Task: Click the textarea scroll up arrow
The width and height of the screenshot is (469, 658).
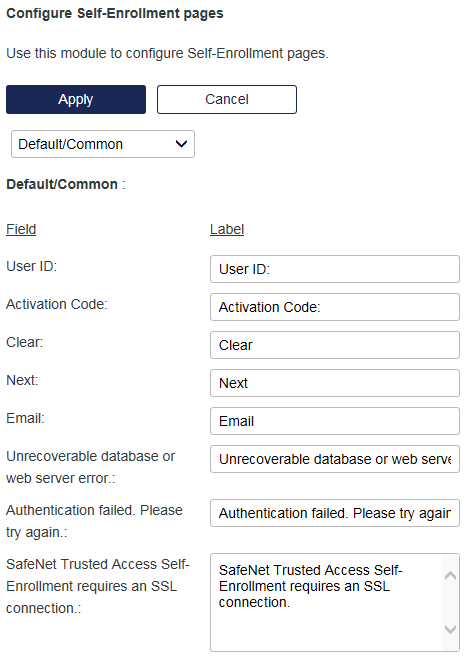Action: 451,575
